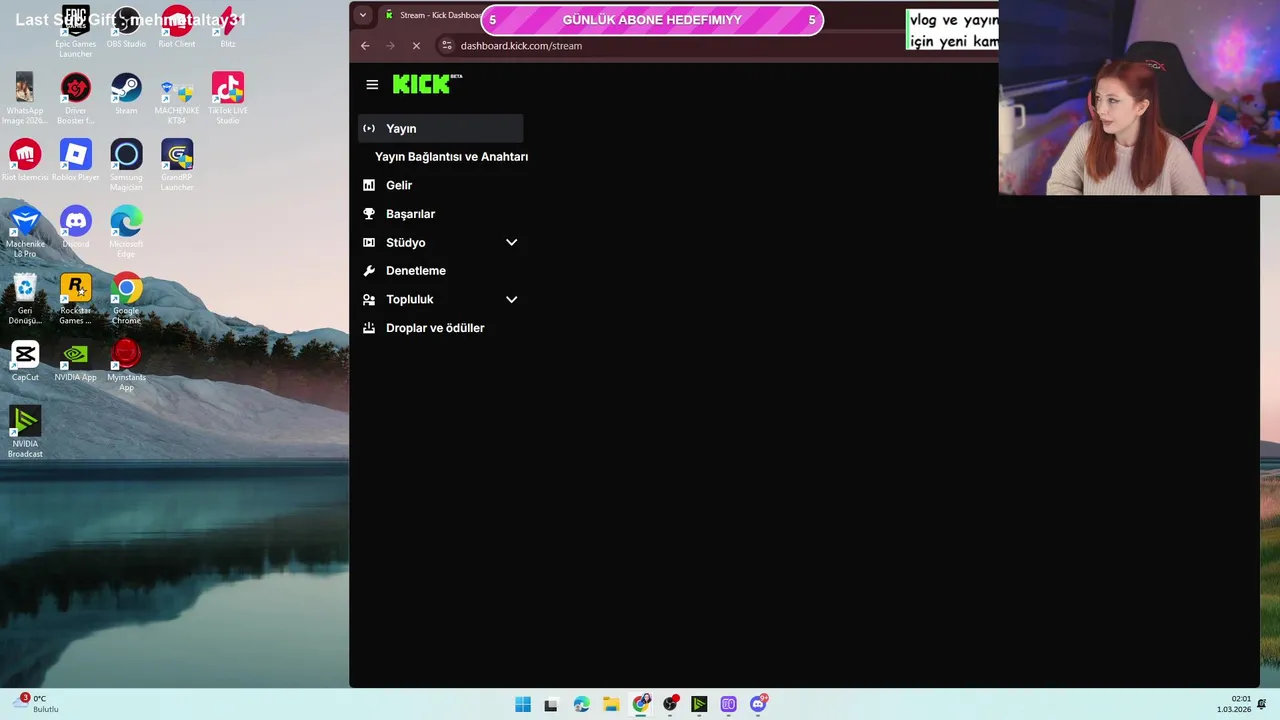Open Blitz desktop shortcut

(228, 27)
